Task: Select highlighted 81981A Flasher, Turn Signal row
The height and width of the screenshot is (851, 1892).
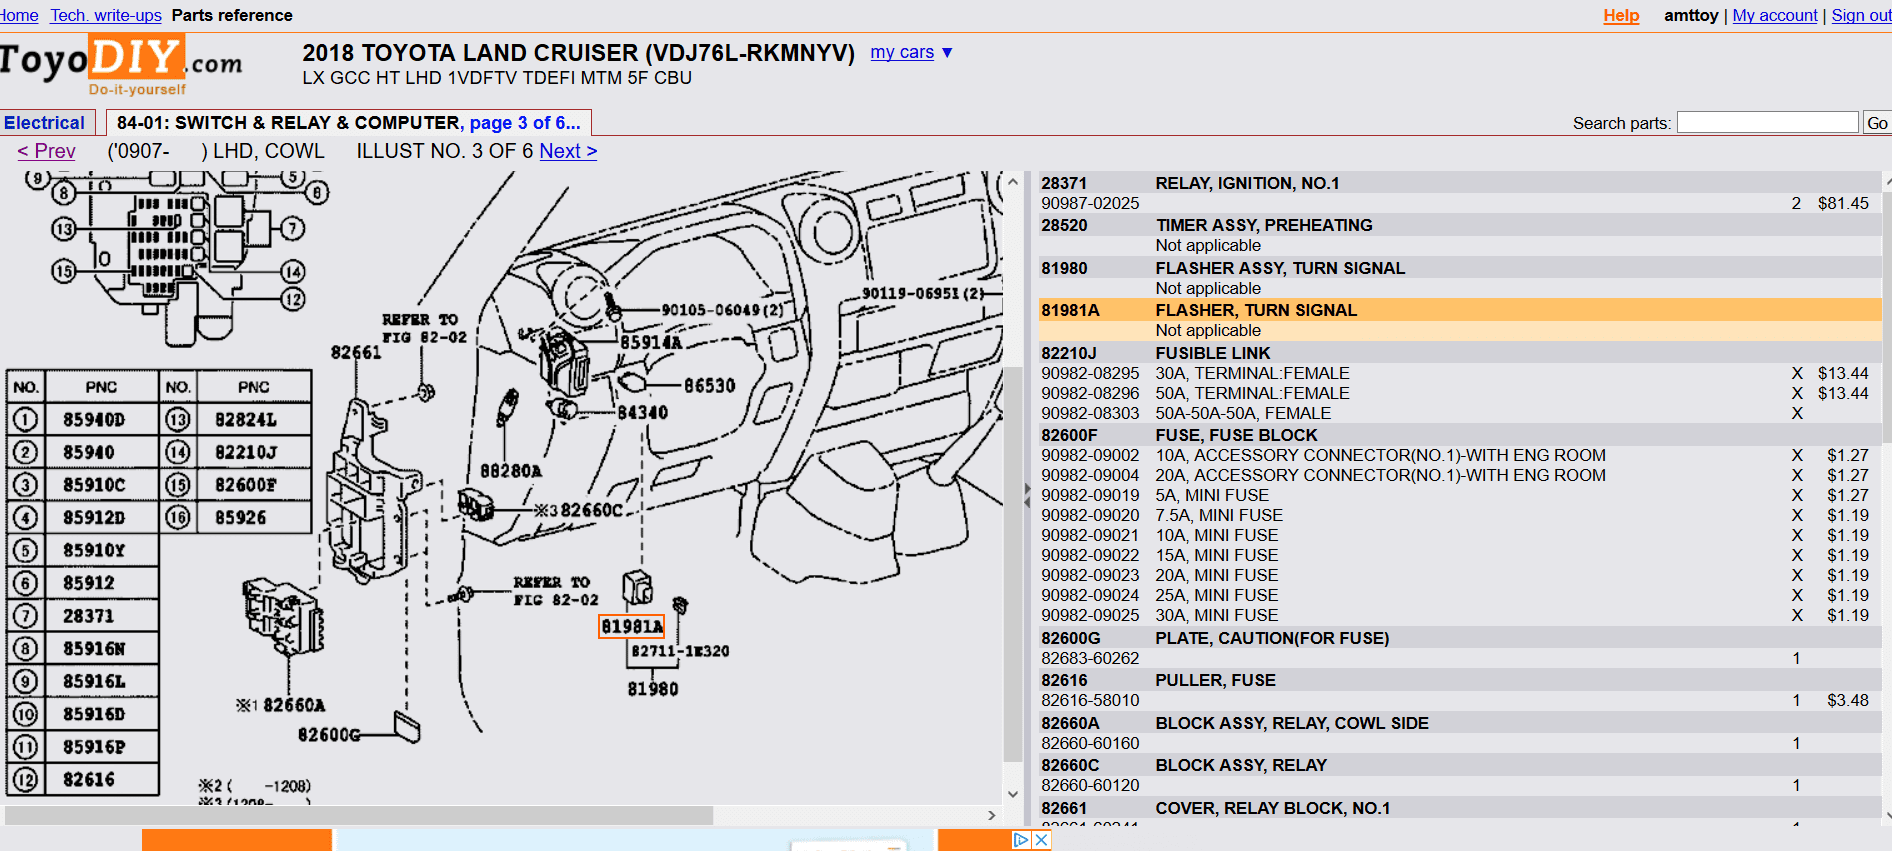Action: pyautogui.click(x=1460, y=310)
